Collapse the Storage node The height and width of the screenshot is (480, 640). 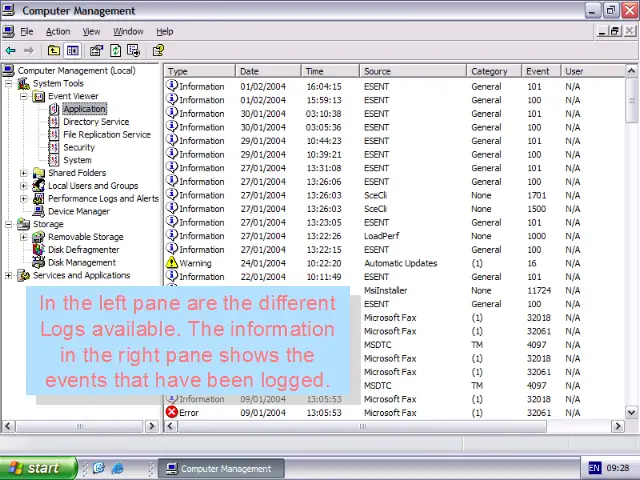click(x=9, y=224)
